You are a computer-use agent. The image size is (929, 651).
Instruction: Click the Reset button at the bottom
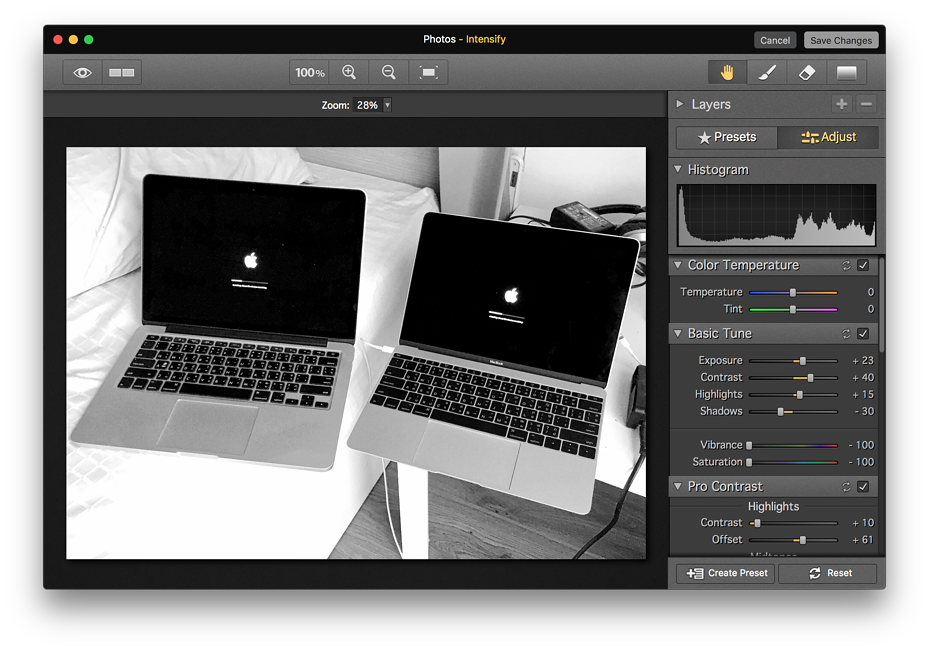point(828,573)
